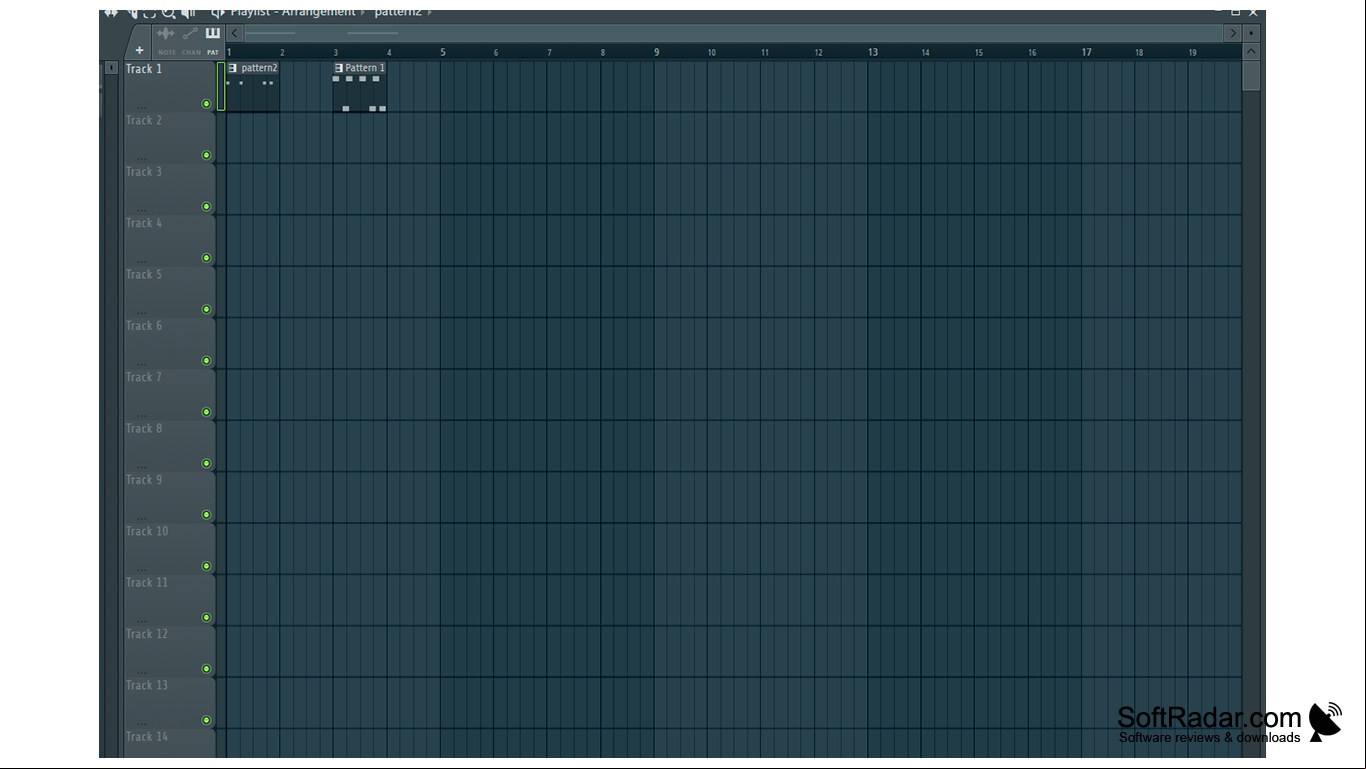Jump to bar 9 on the timeline ruler
Viewport: 1366px width, 769px height.
pyautogui.click(x=657, y=52)
